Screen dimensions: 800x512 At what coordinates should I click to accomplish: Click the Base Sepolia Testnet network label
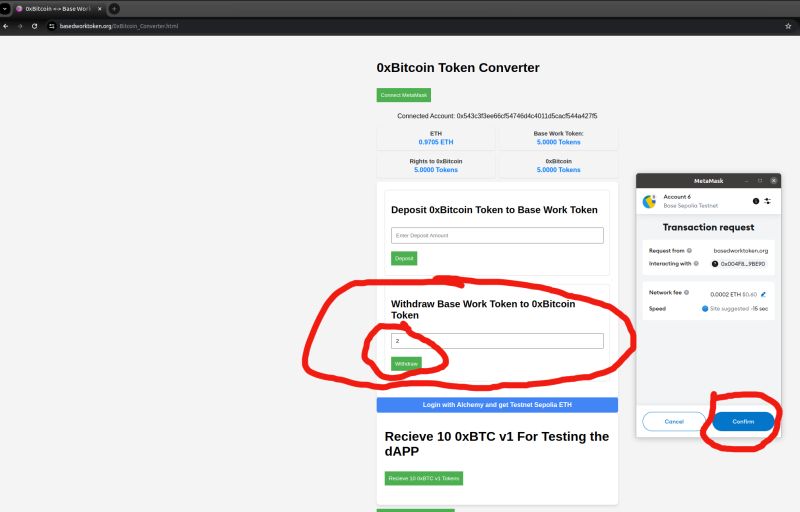[690, 206]
